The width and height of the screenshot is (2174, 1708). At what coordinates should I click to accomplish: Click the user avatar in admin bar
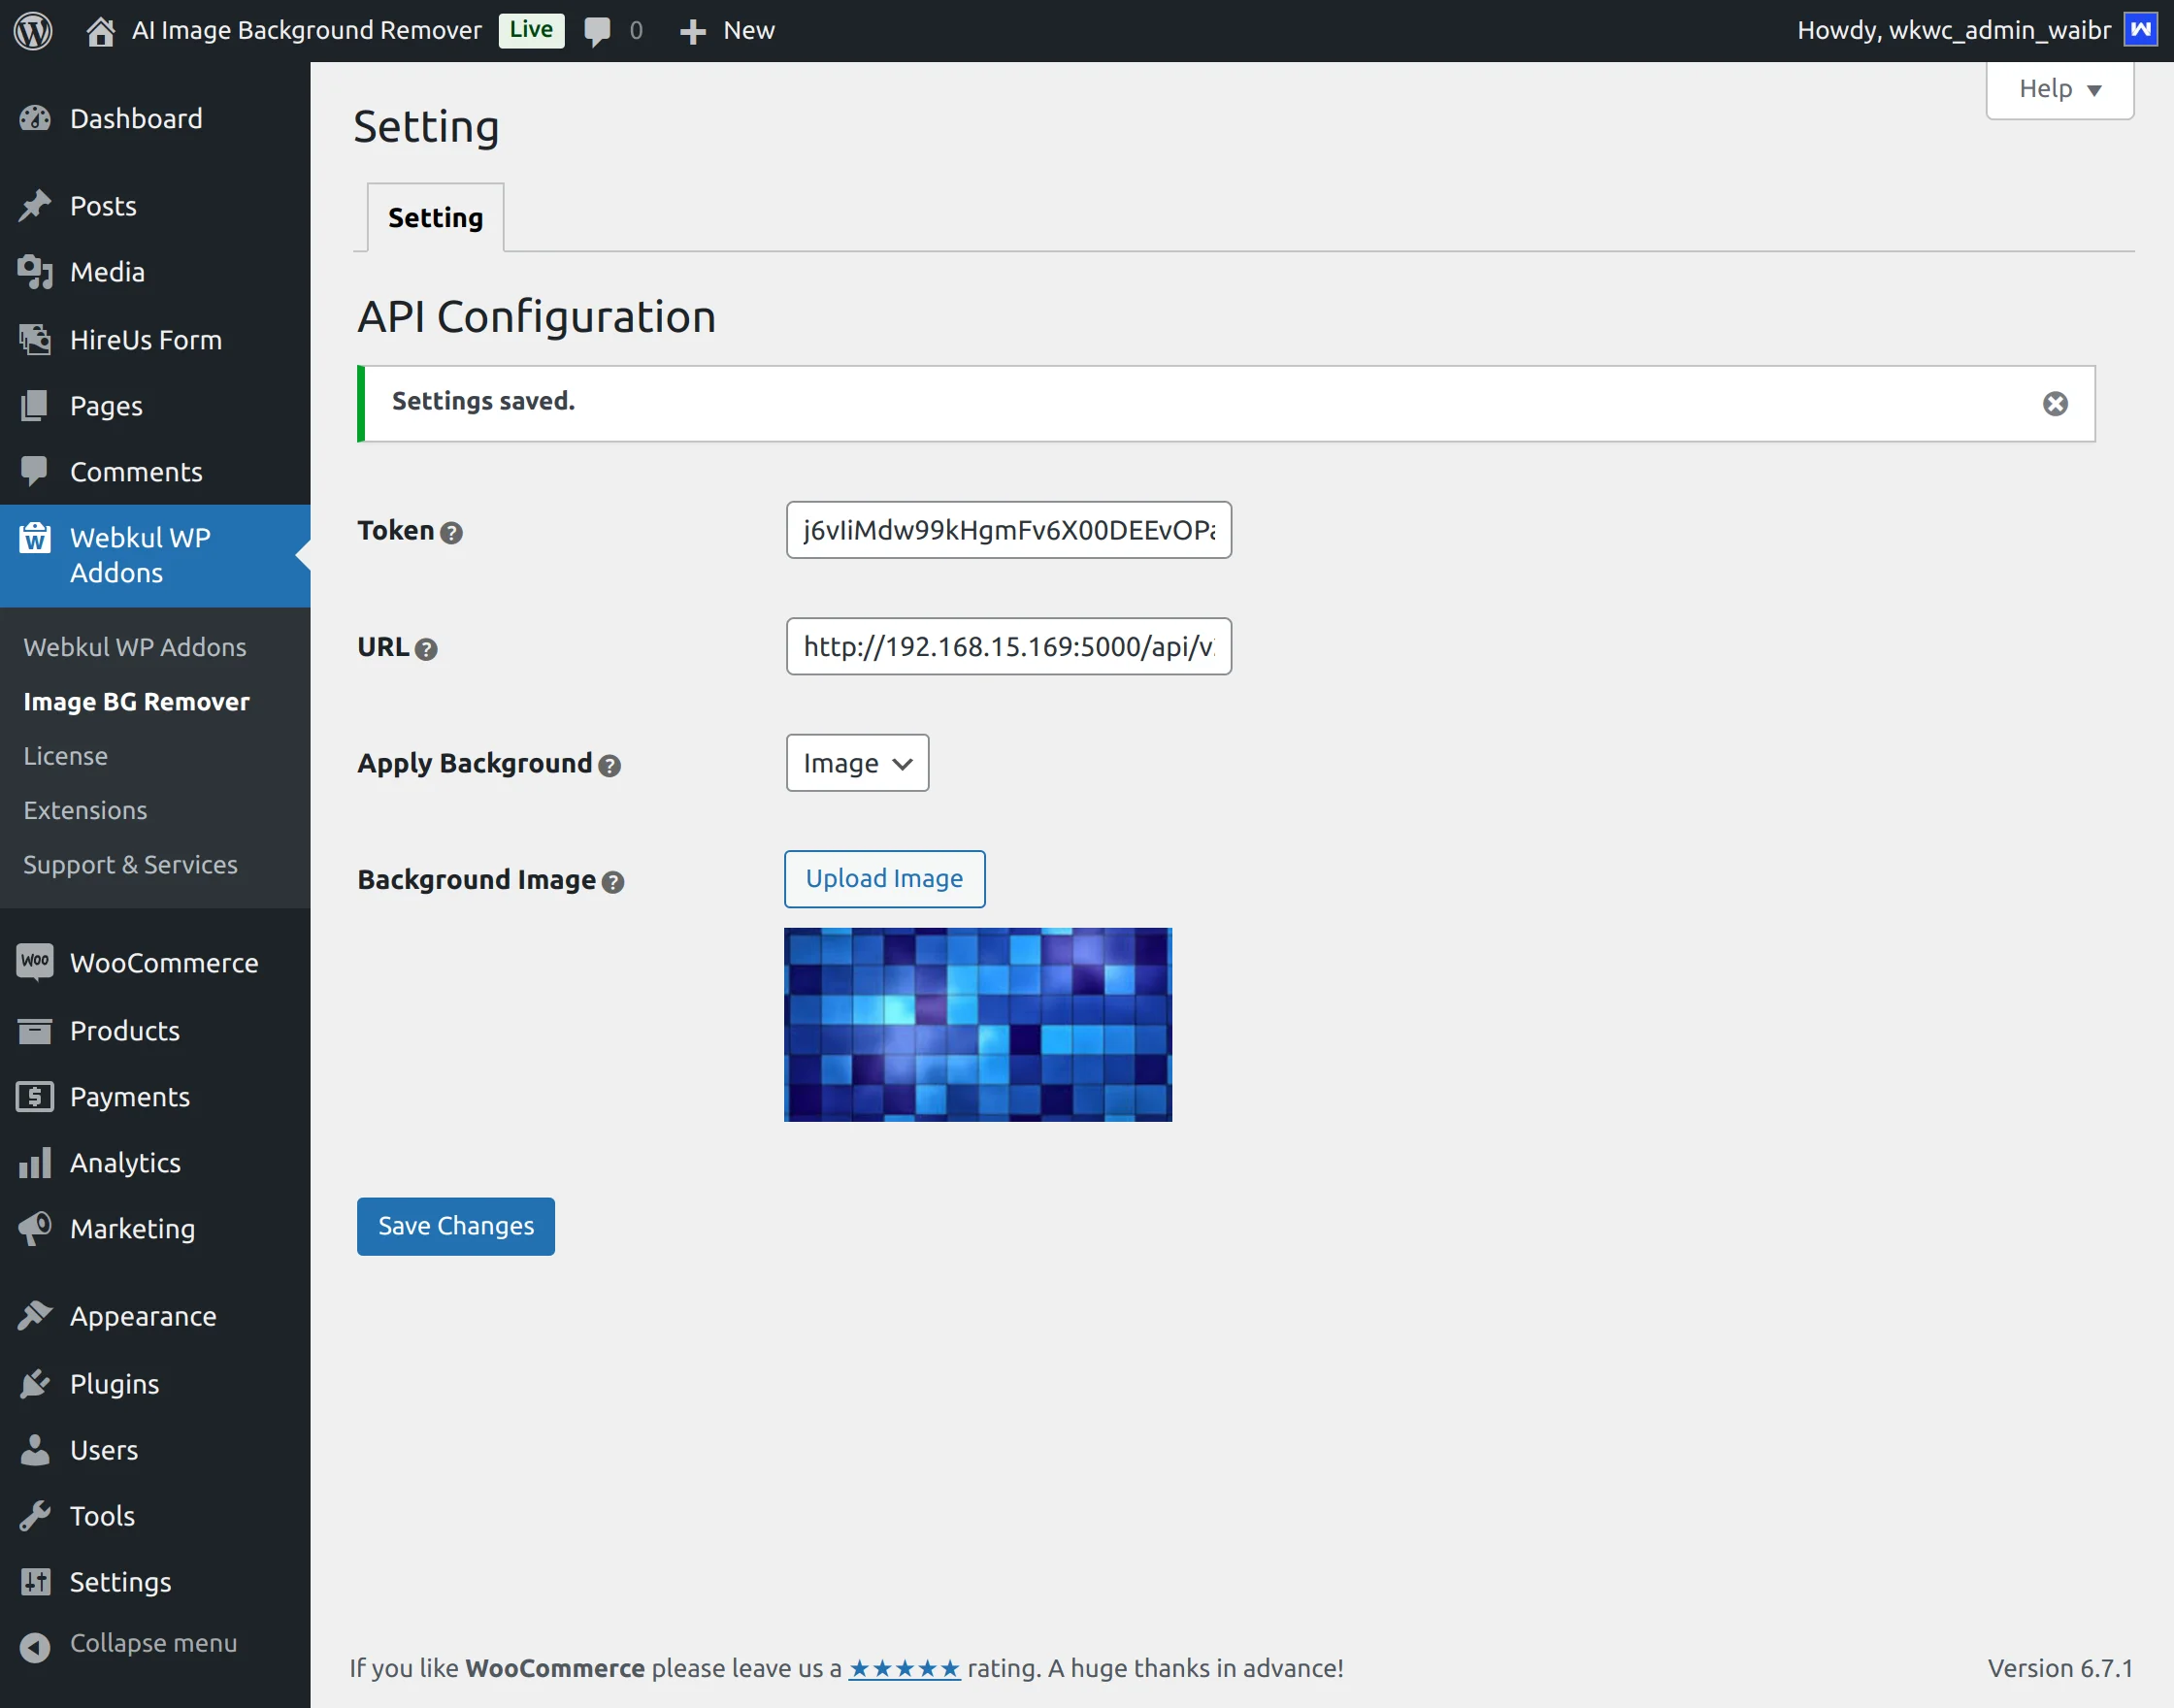(2140, 30)
